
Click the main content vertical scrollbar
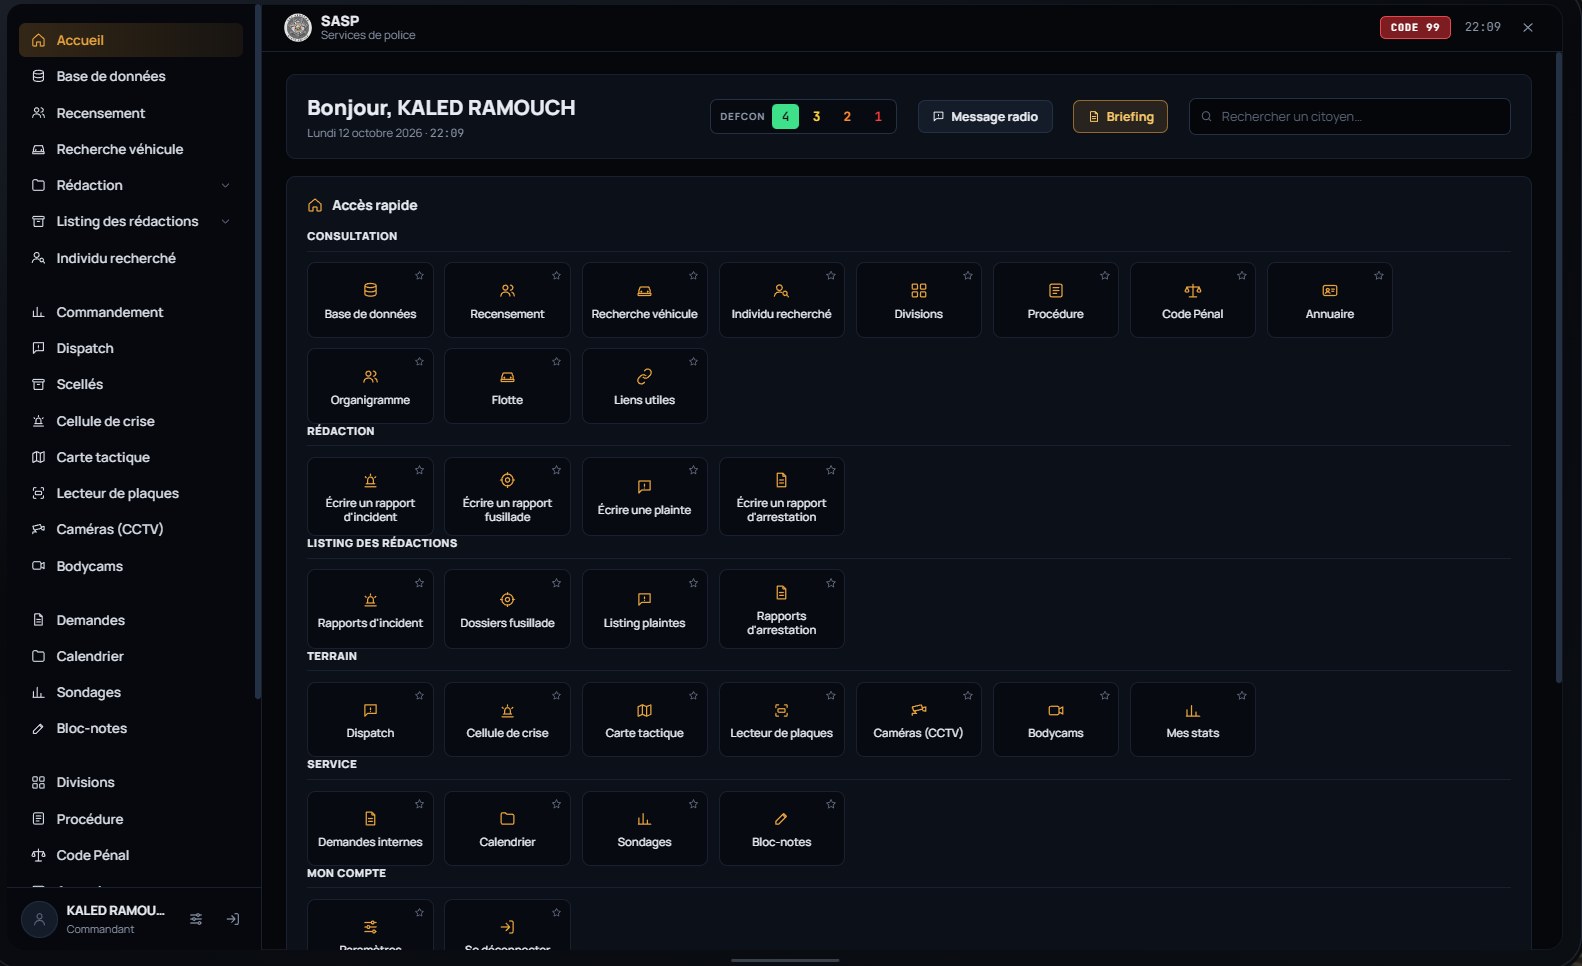1558,368
